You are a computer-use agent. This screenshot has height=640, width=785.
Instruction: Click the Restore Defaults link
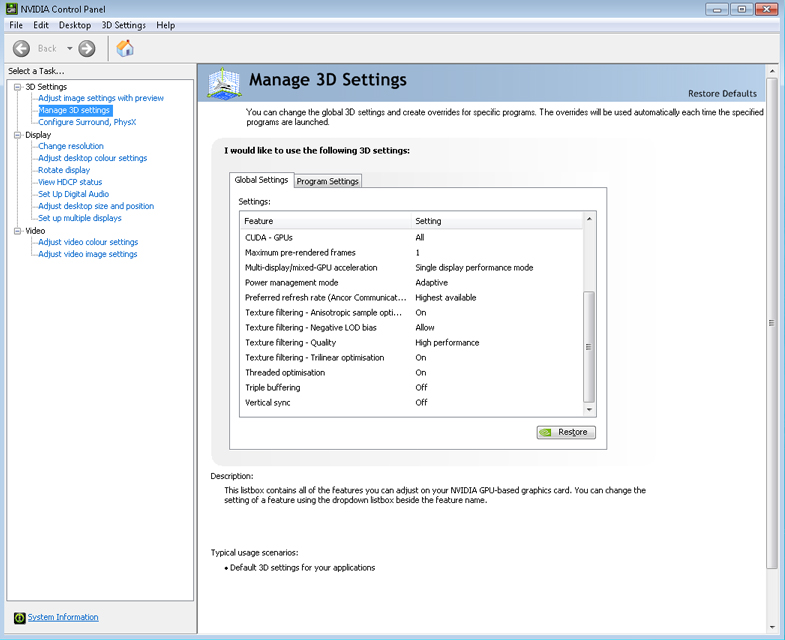click(722, 94)
